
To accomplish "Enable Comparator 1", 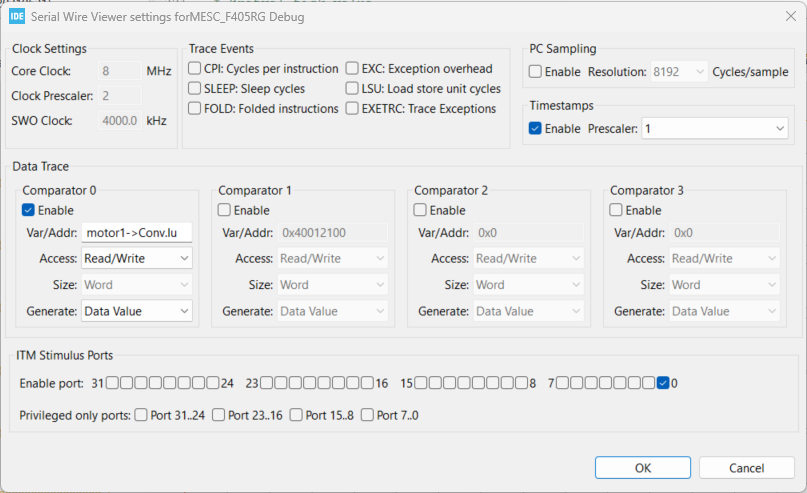I will point(224,210).
